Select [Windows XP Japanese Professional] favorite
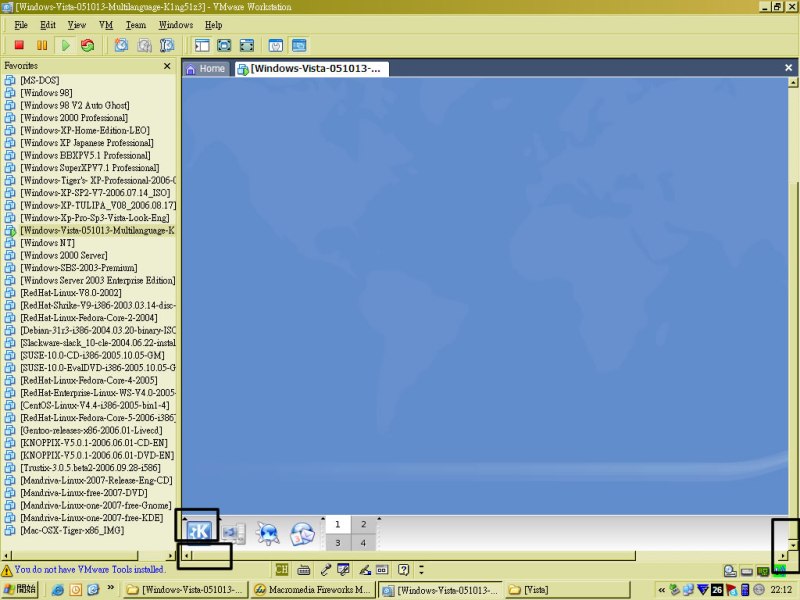 click(x=87, y=143)
